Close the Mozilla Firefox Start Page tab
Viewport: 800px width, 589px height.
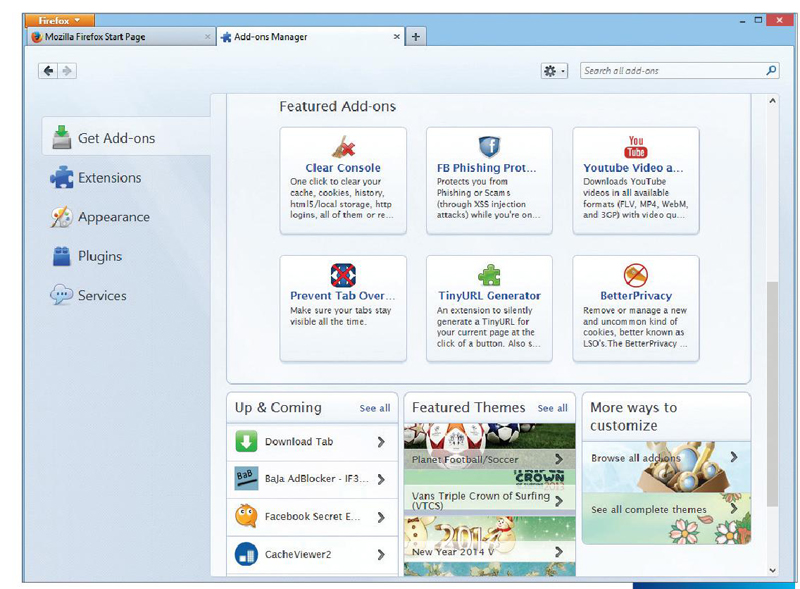(207, 37)
